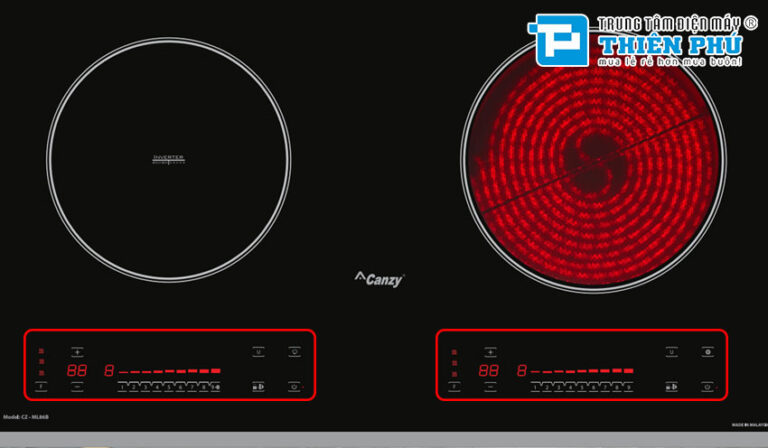Tap the round icon key above the right power key
This screenshot has height=448, width=768.
[708, 352]
